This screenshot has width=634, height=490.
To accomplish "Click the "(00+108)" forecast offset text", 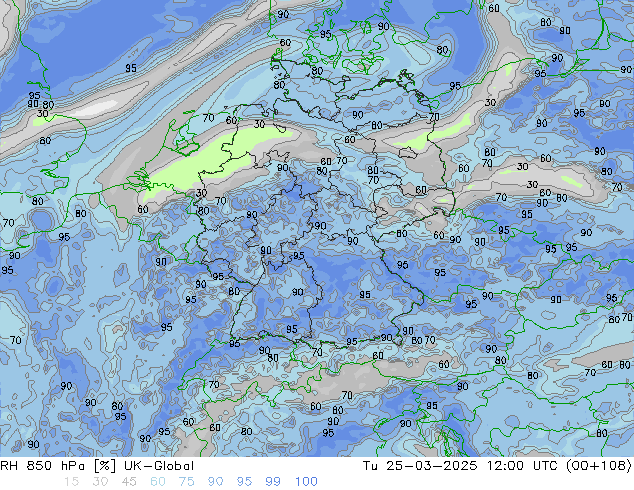I will (x=600, y=466).
